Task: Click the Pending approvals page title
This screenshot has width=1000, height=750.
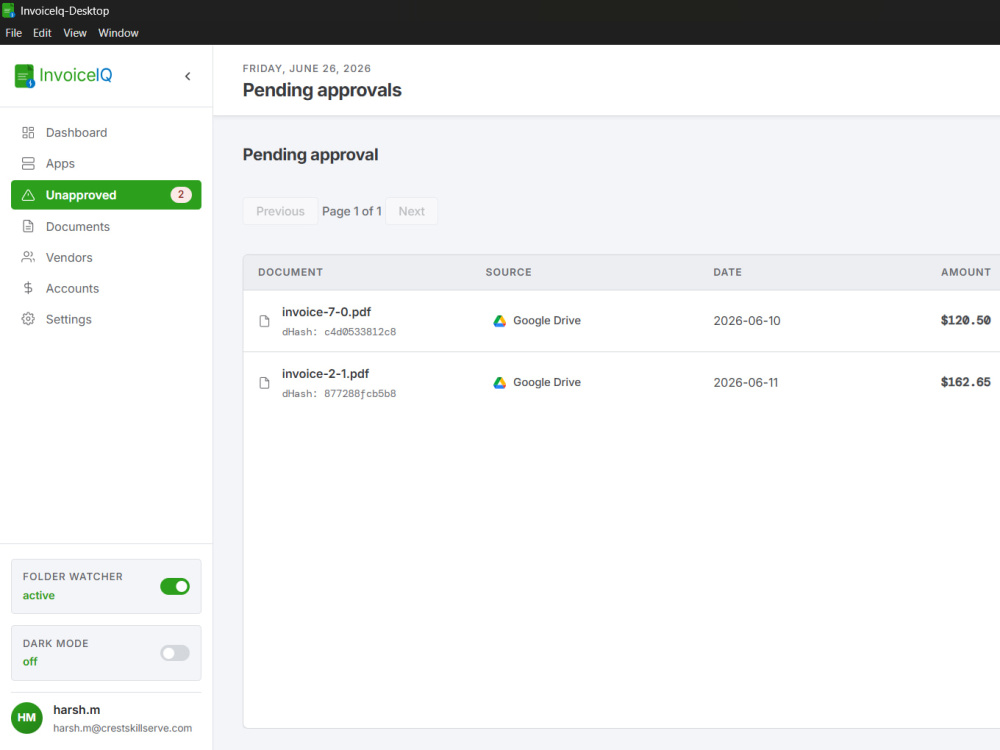Action: pyautogui.click(x=322, y=90)
